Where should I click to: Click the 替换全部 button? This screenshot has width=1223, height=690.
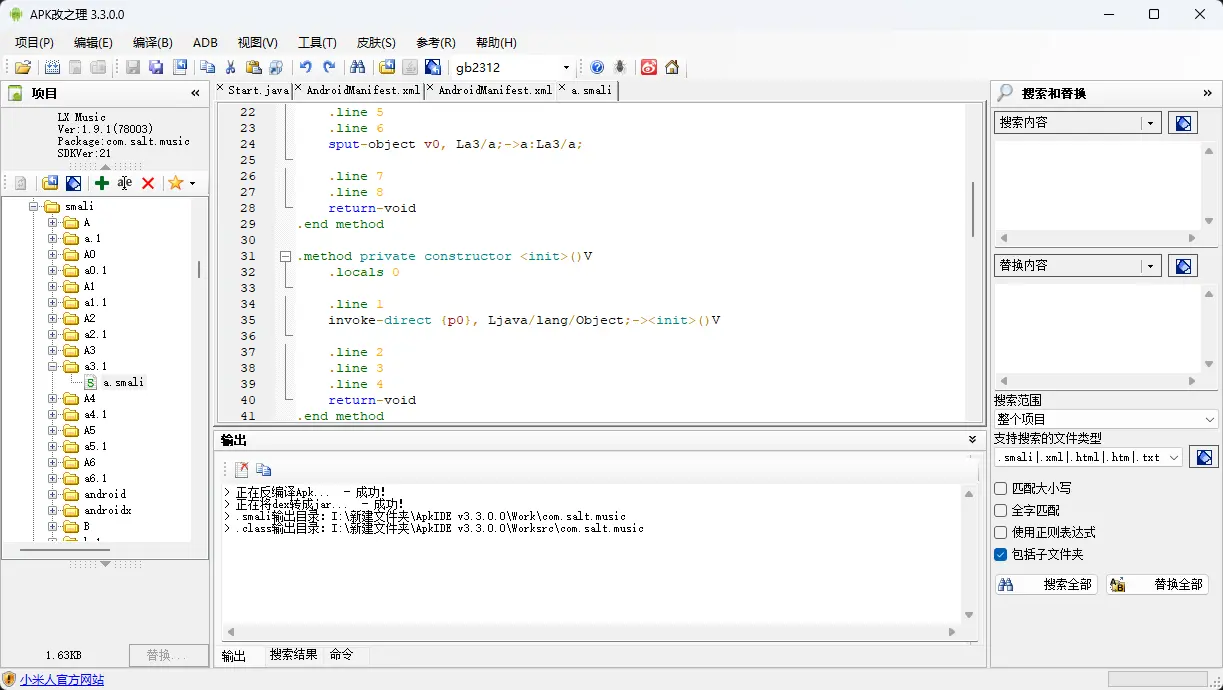coord(1157,585)
